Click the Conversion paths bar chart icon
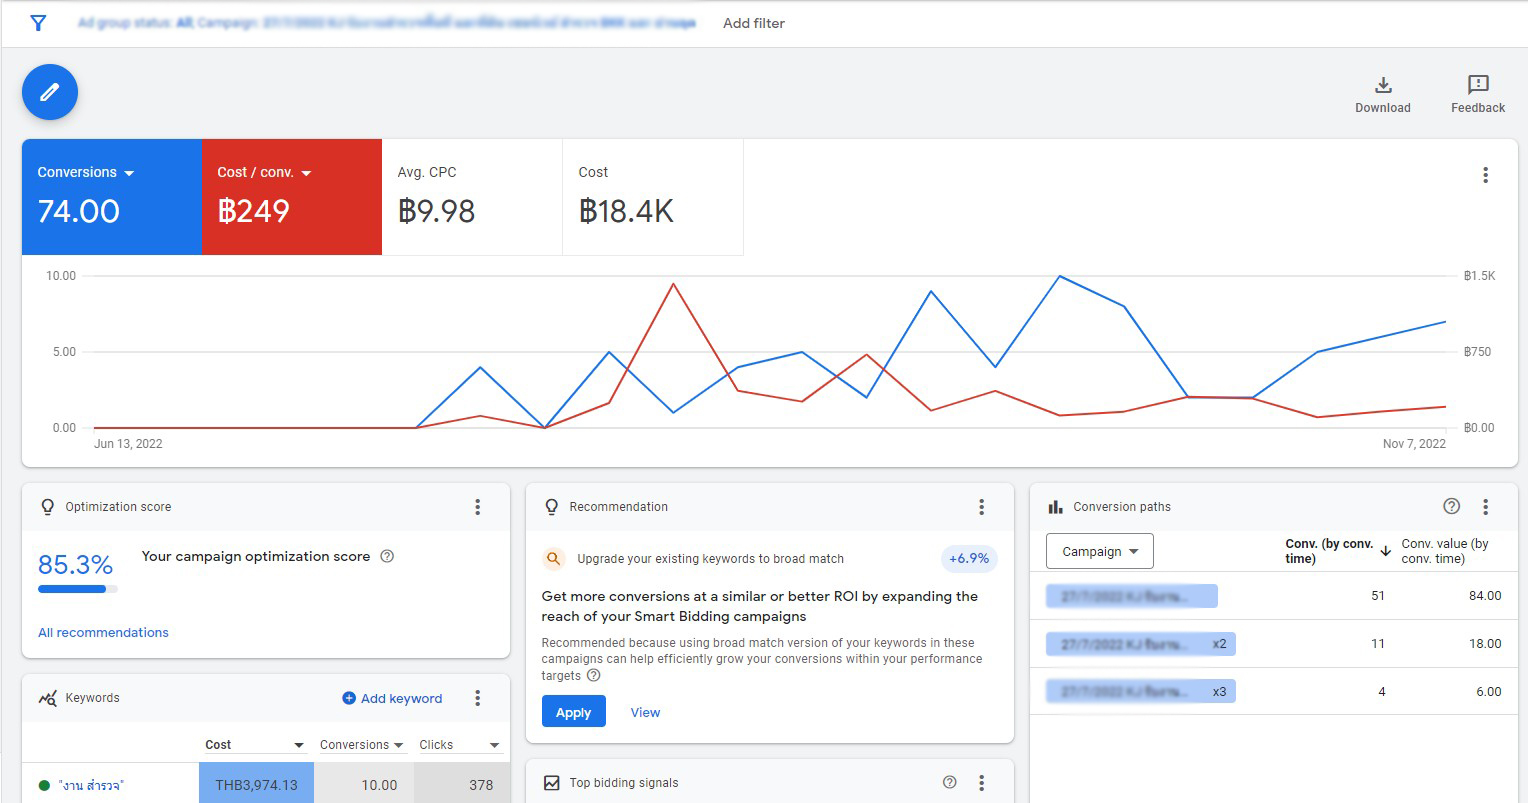 click(1055, 507)
